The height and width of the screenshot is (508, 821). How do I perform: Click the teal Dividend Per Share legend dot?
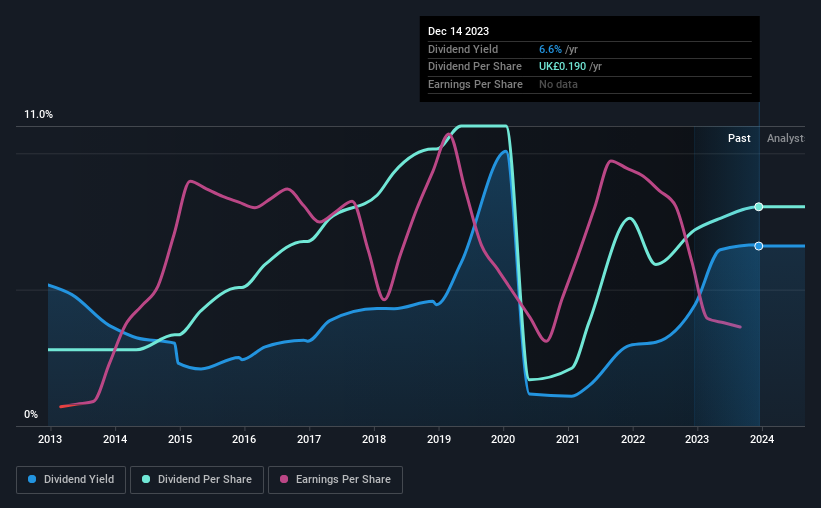pos(146,479)
